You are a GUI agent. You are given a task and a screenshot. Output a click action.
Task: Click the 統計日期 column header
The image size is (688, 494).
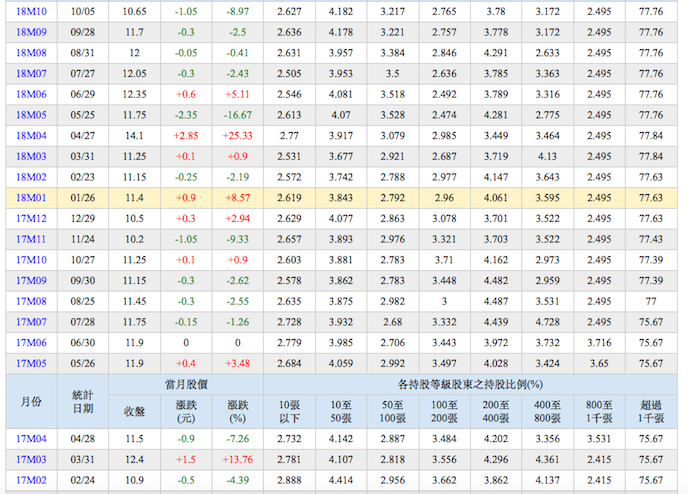click(83, 401)
